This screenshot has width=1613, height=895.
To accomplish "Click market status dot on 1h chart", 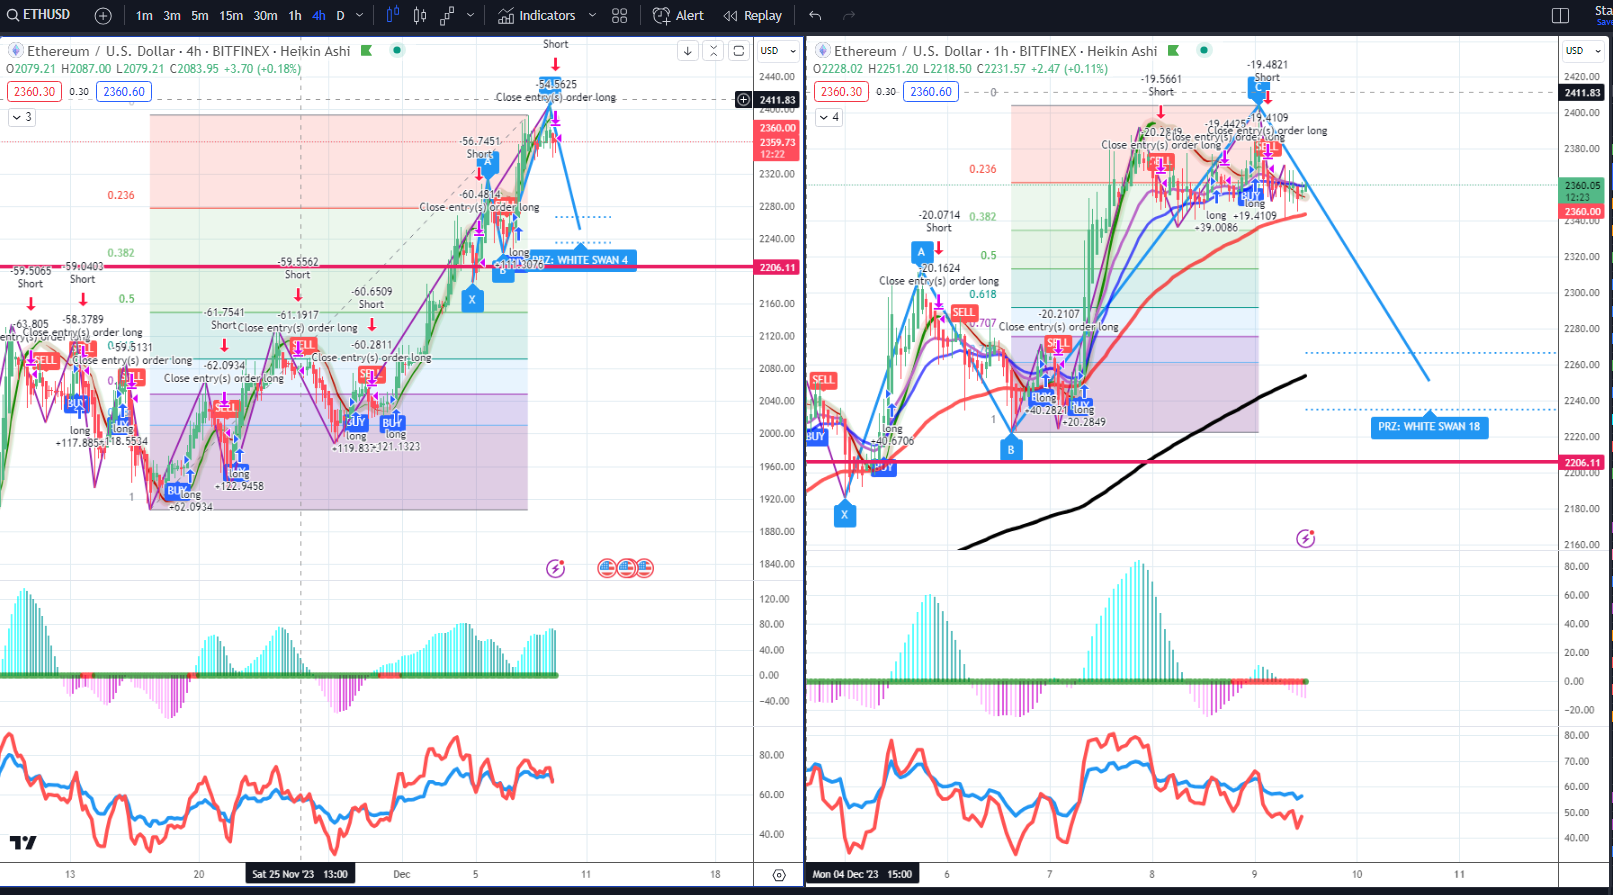I will point(1204,50).
